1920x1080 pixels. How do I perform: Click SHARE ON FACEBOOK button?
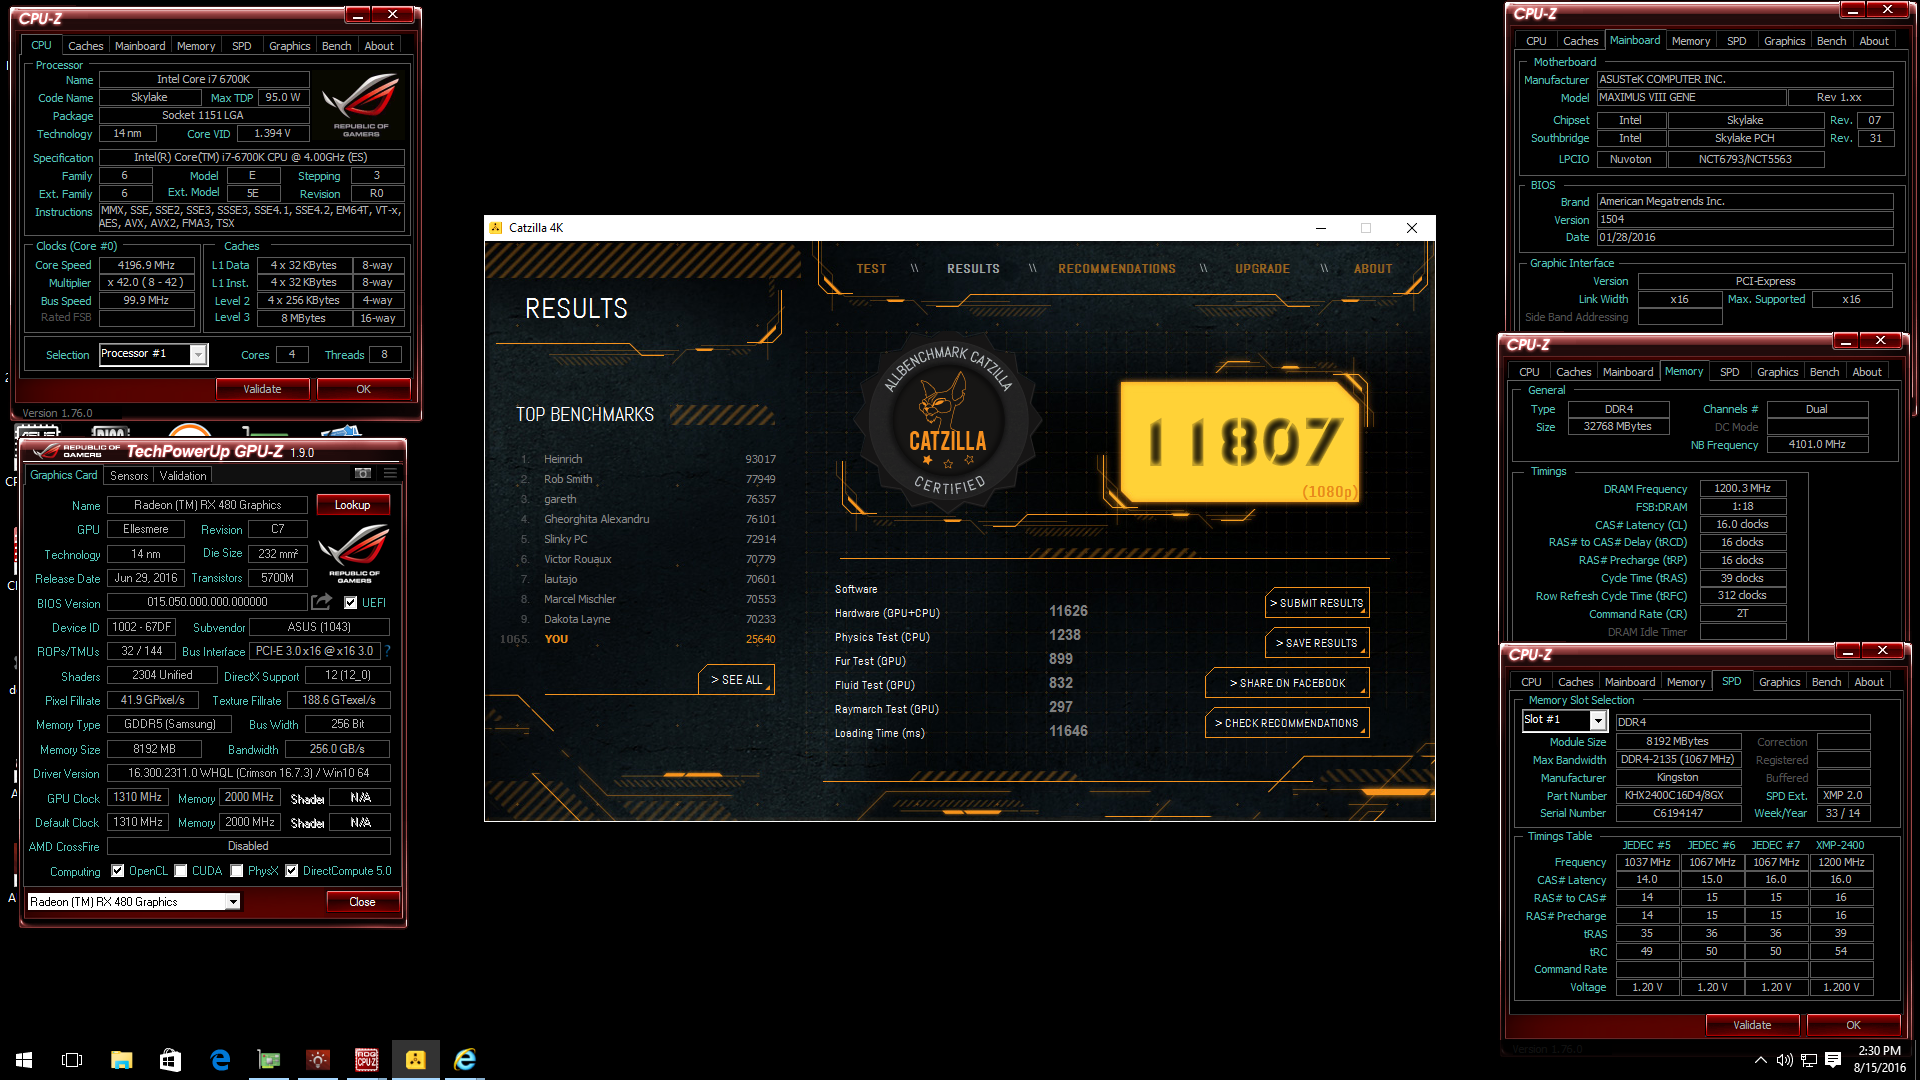tap(1288, 683)
